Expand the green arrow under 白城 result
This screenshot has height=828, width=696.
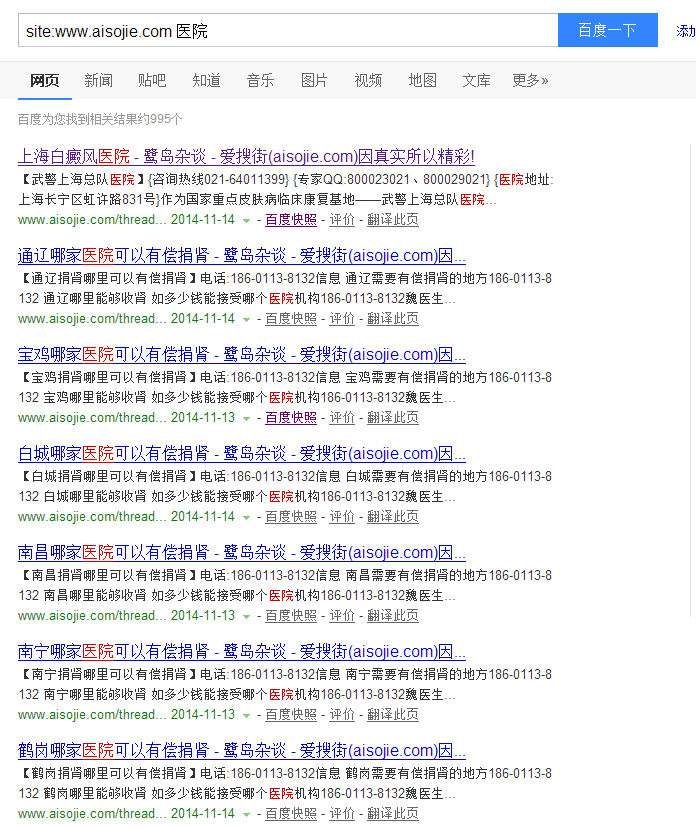246,518
